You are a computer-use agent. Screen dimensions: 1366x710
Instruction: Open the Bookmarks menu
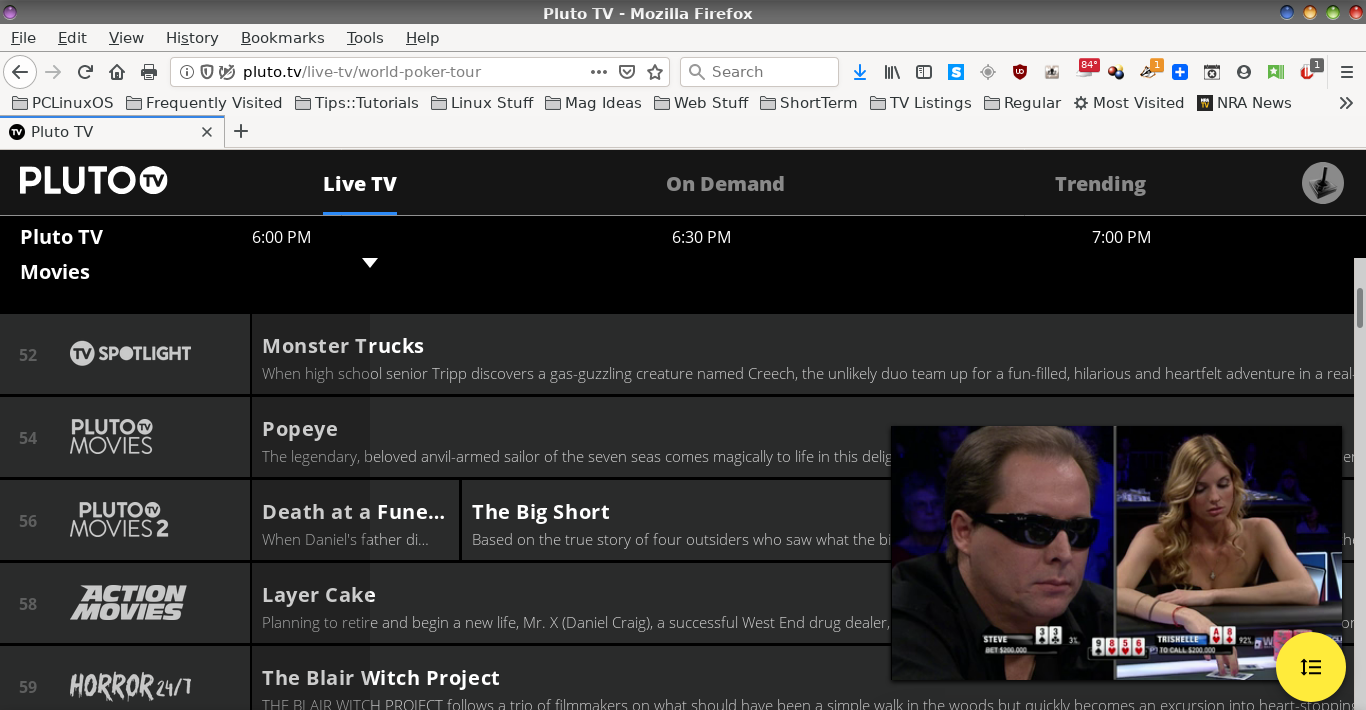[283, 38]
